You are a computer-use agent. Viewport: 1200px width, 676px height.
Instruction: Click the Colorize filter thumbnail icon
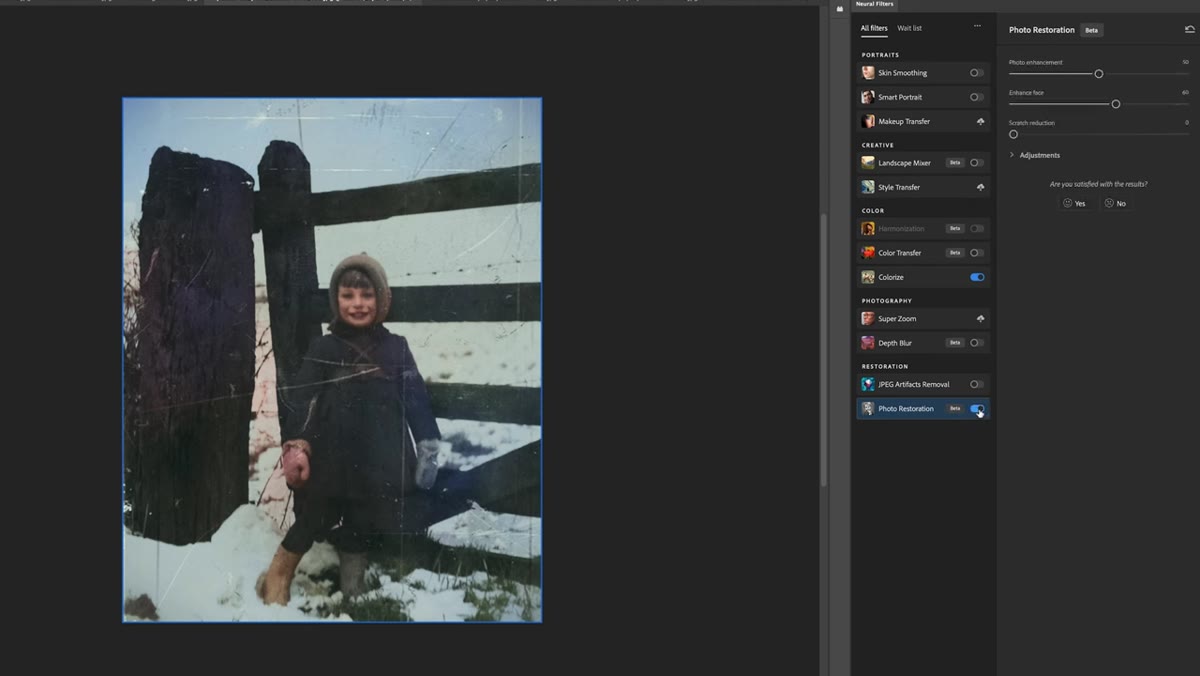[868, 277]
